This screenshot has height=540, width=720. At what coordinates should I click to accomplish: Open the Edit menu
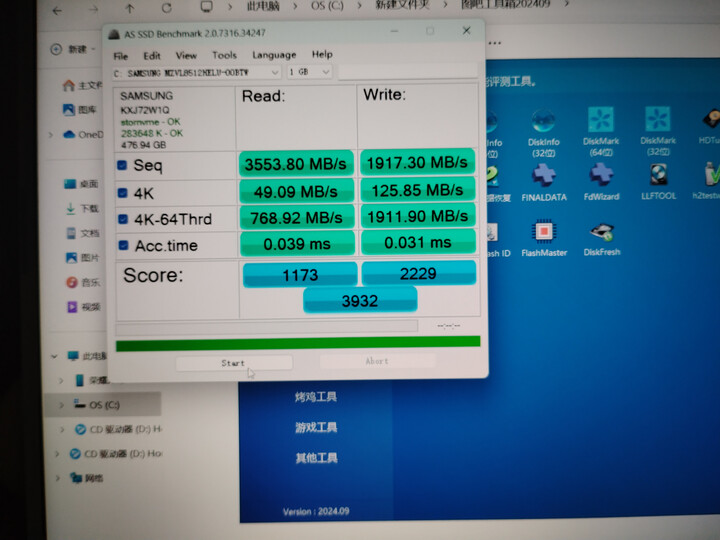click(152, 56)
